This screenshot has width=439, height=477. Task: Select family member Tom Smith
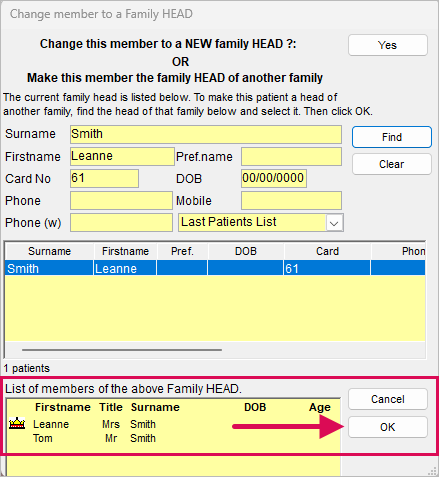click(x=94, y=438)
